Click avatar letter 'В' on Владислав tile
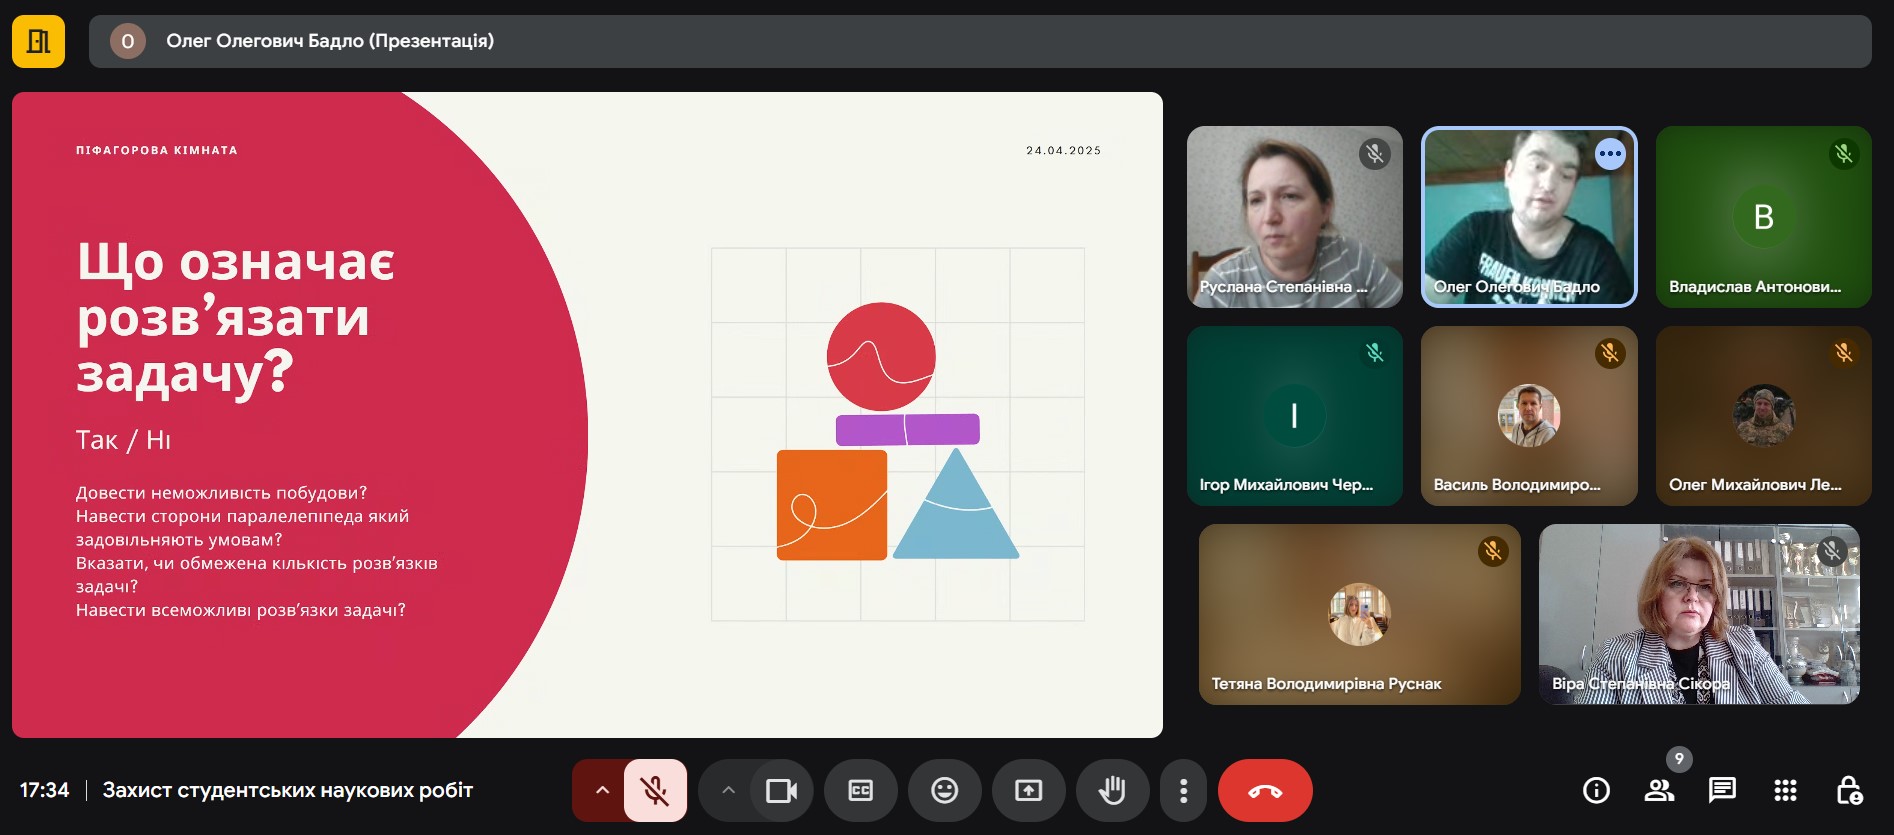 (x=1764, y=217)
